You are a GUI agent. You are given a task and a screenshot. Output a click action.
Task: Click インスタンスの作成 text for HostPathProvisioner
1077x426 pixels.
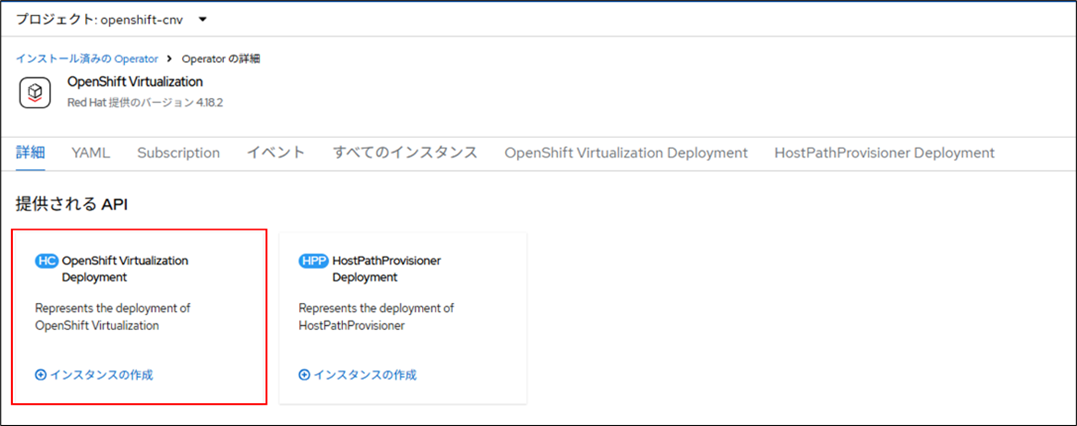(365, 375)
